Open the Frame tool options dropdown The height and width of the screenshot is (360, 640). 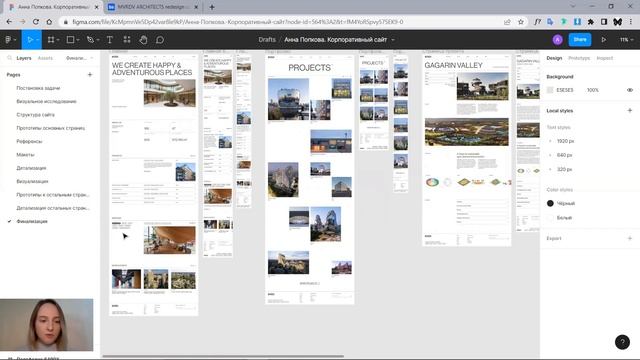click(58, 40)
